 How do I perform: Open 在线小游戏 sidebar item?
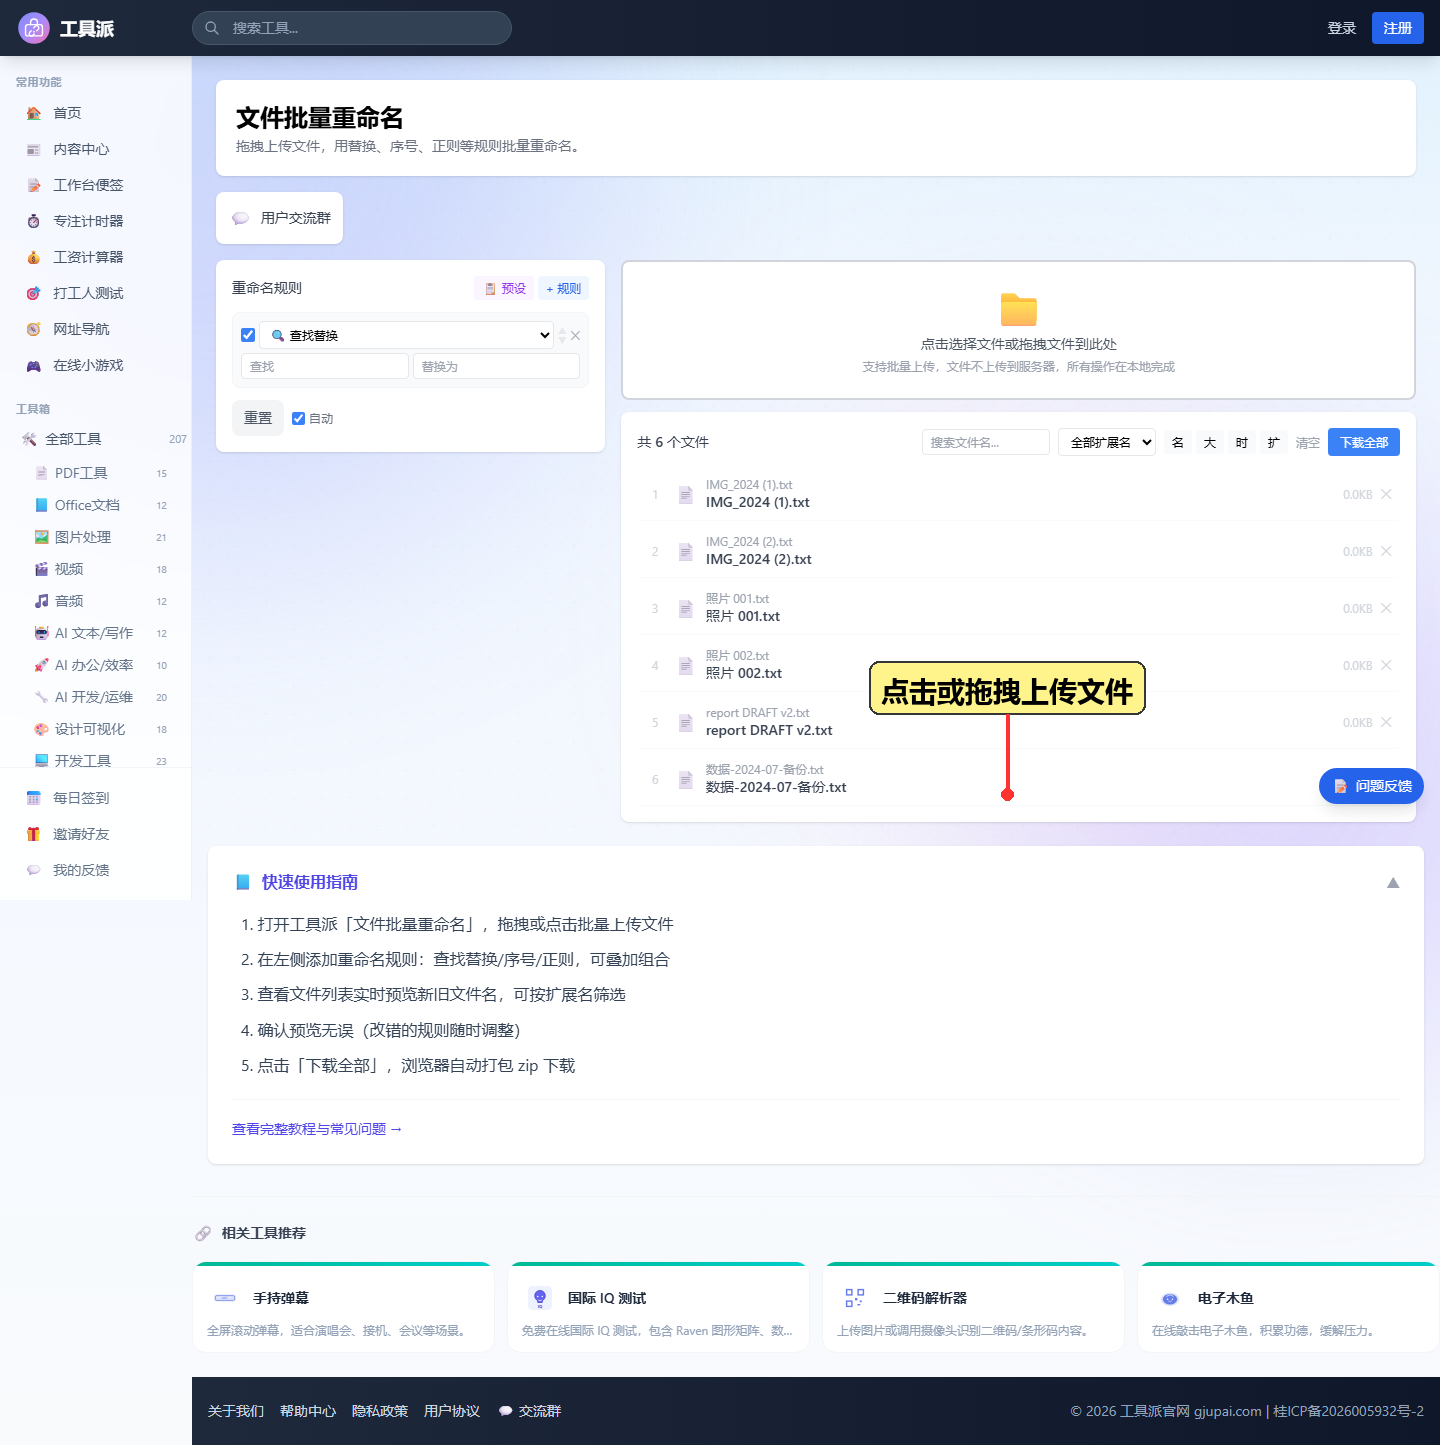95,365
